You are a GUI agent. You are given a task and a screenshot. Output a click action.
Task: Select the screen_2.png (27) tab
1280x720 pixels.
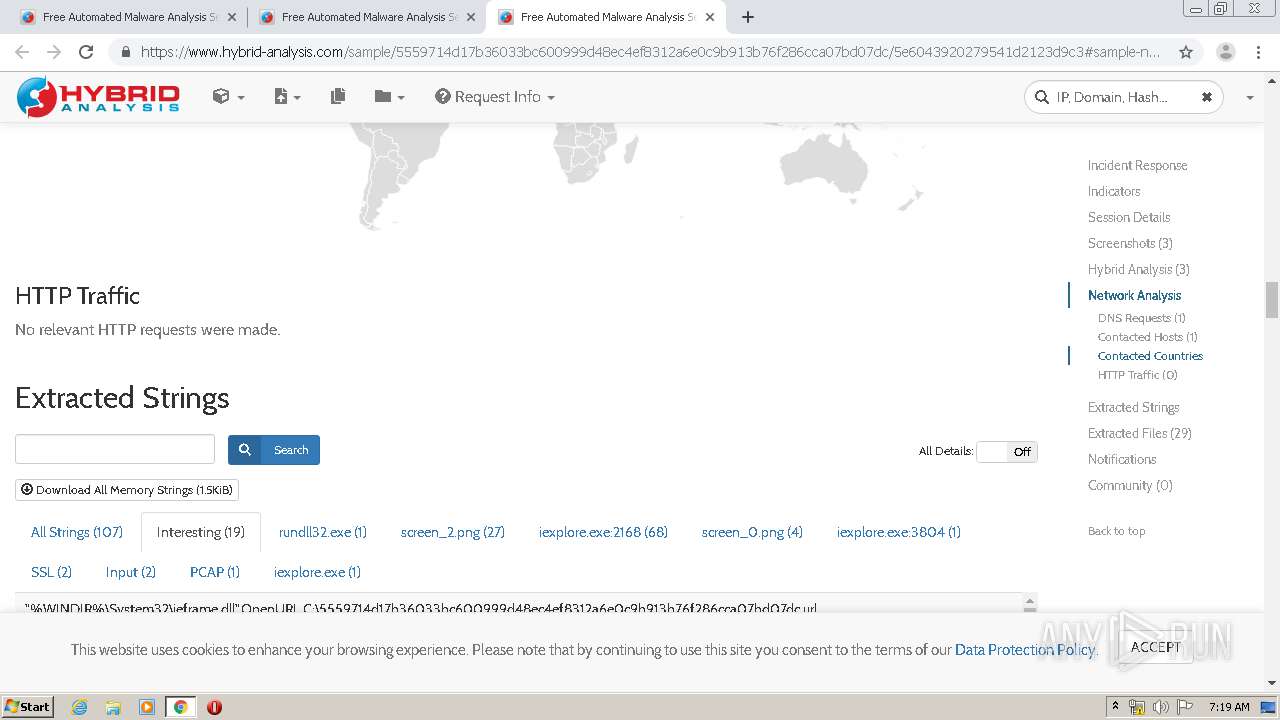coord(453,532)
